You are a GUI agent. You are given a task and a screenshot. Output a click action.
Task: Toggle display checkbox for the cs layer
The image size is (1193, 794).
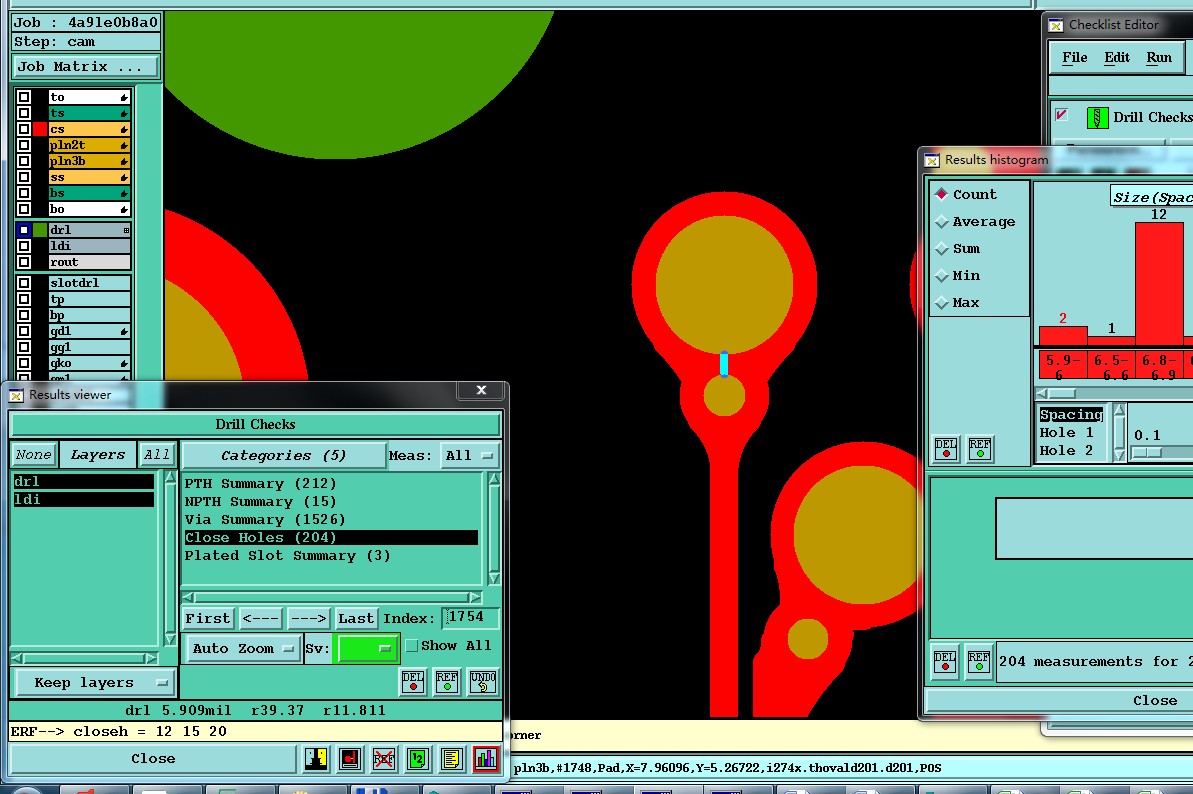(24, 129)
